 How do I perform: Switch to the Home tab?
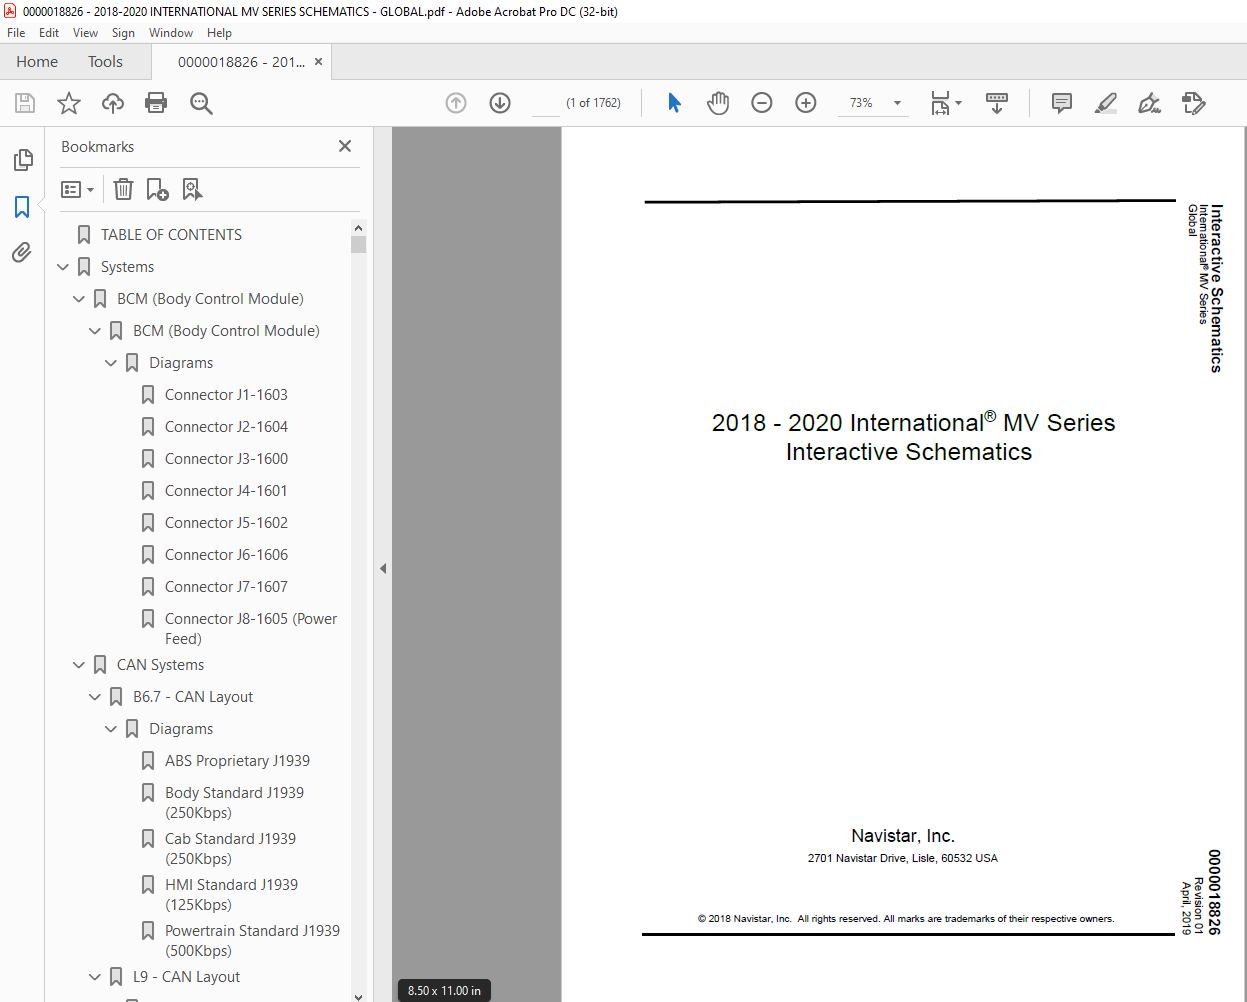coord(37,62)
